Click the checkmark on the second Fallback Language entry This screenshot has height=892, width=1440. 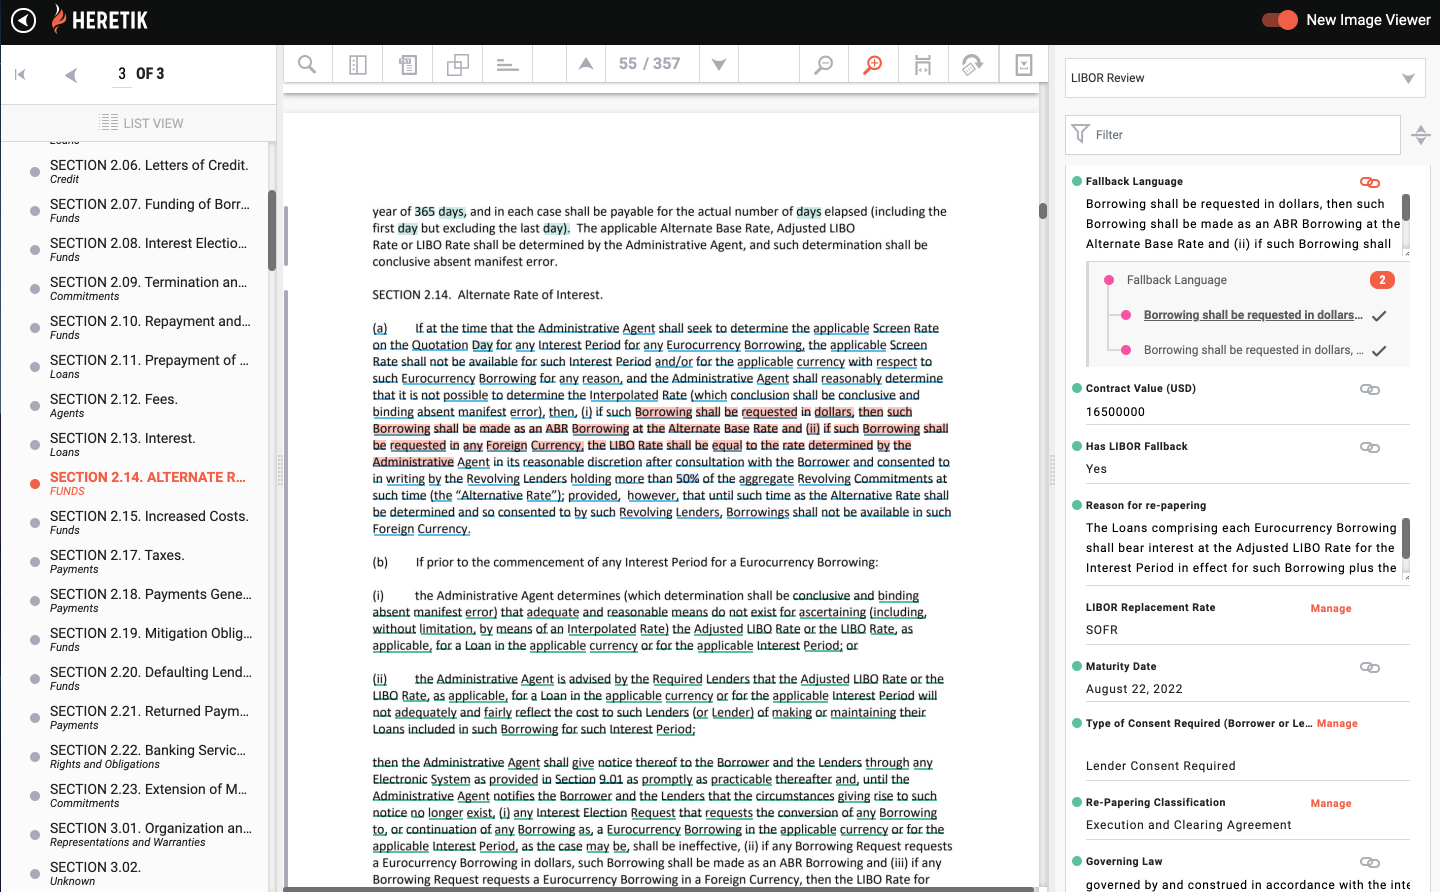click(x=1379, y=351)
